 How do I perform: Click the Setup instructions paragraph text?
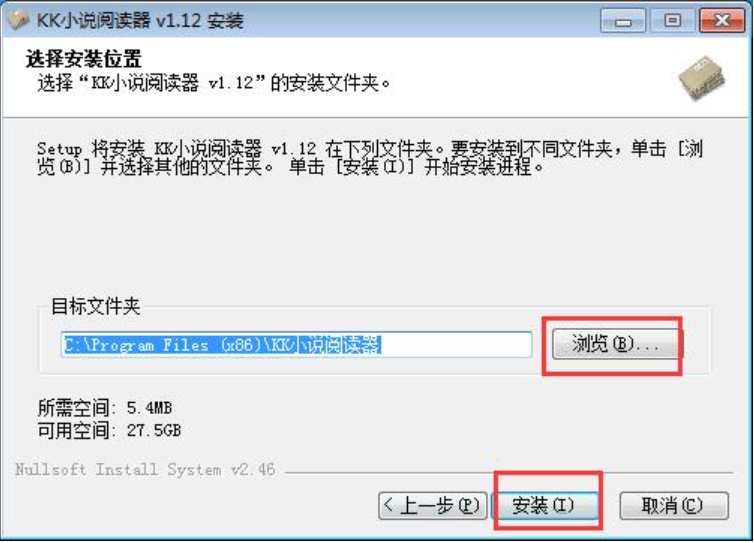(370, 158)
